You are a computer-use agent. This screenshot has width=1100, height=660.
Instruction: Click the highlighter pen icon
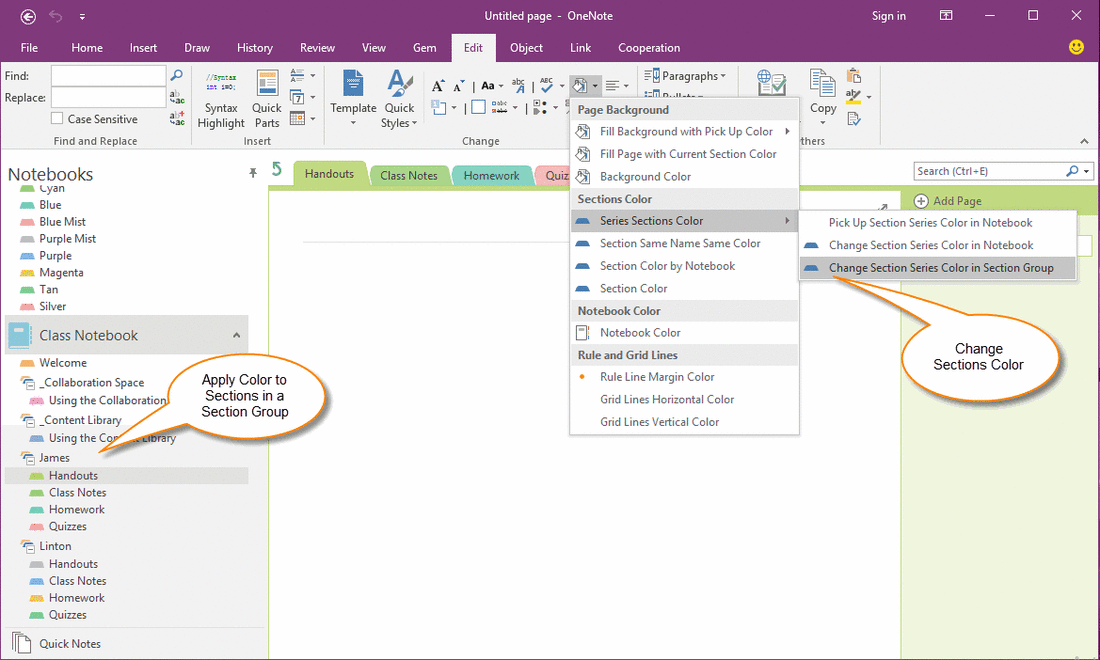853,97
